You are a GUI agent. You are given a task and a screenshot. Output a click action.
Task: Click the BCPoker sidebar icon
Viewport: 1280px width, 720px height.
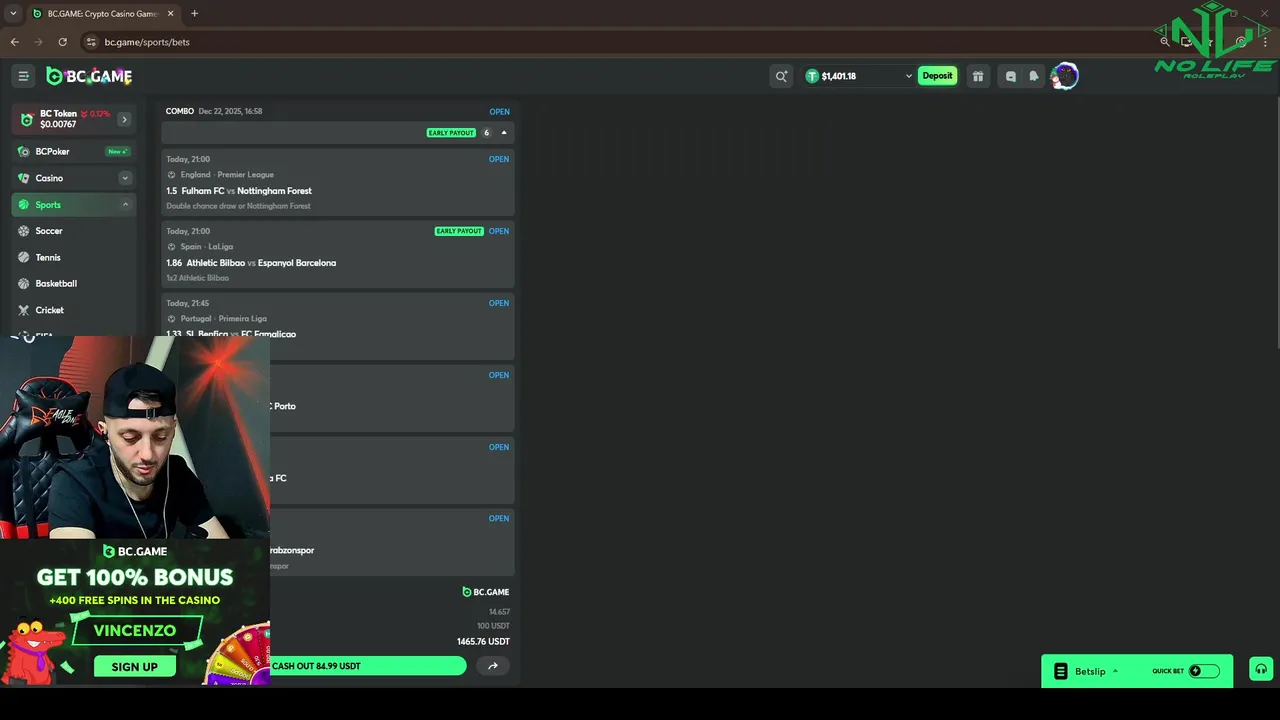(x=24, y=151)
